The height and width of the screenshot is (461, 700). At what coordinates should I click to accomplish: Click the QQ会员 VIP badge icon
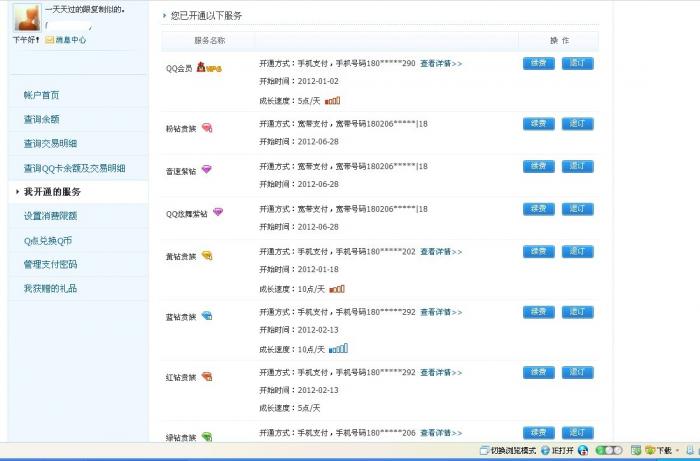point(209,68)
